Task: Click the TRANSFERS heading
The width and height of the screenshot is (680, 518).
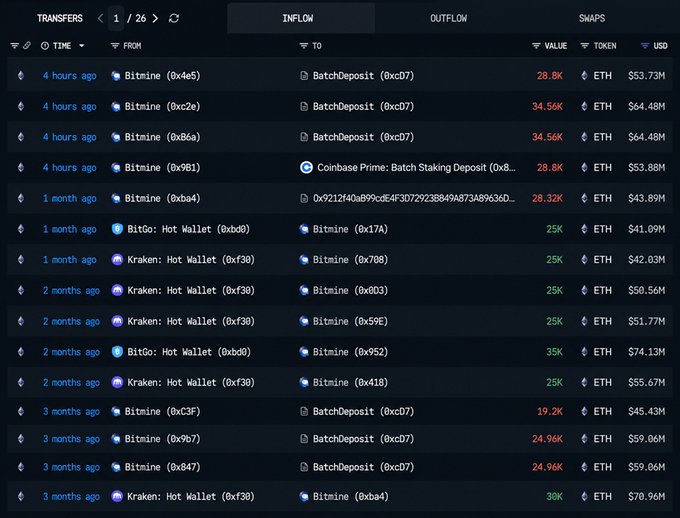Action: (59, 18)
